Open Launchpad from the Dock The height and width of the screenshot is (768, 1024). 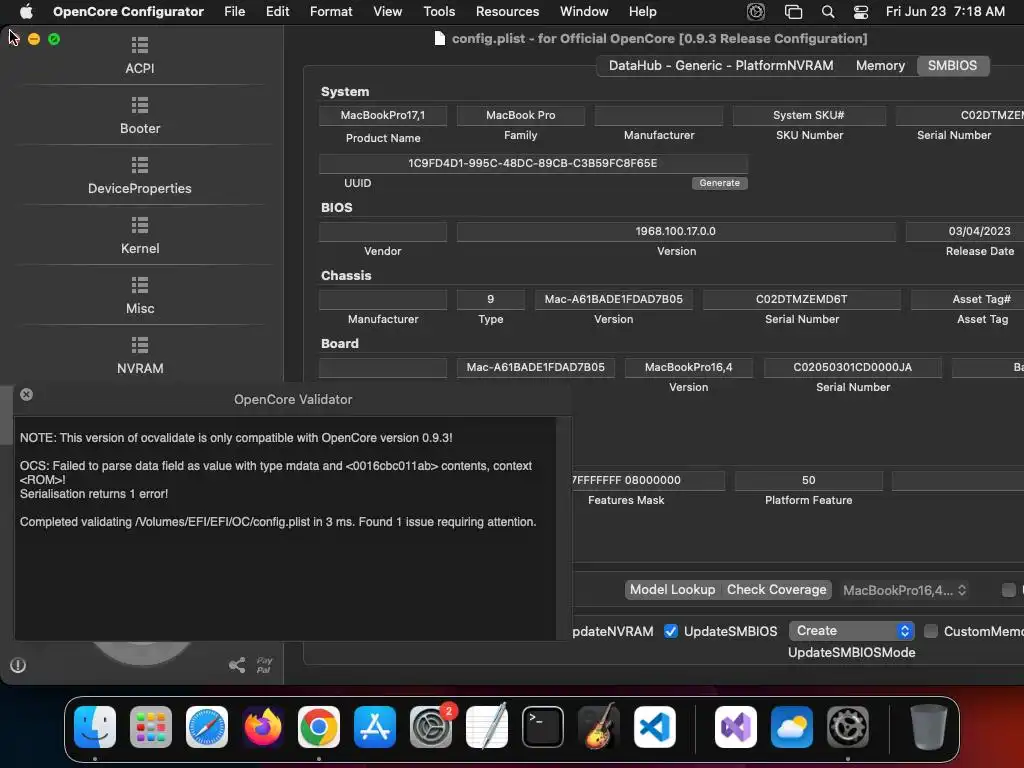click(x=151, y=727)
